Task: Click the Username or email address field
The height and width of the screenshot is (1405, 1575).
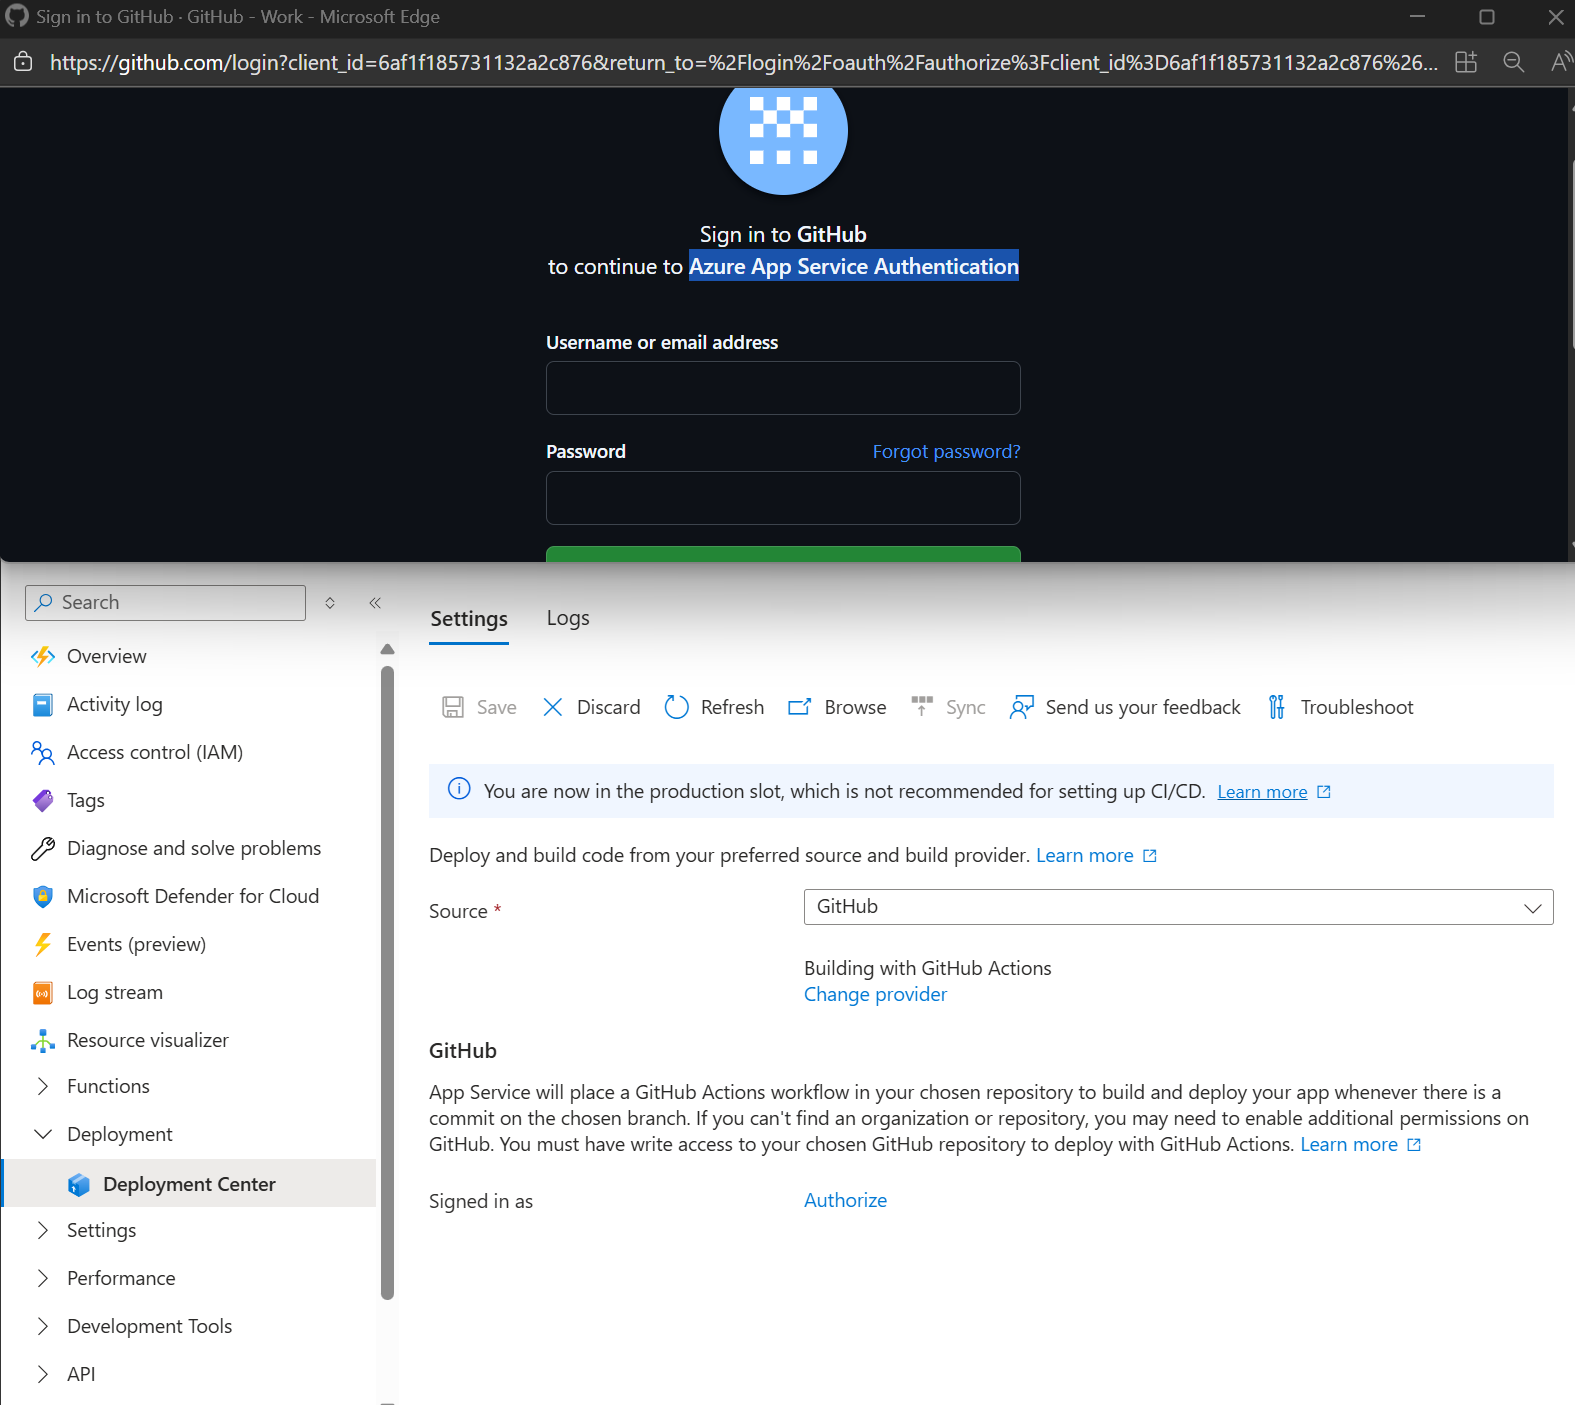Action: tap(783, 388)
